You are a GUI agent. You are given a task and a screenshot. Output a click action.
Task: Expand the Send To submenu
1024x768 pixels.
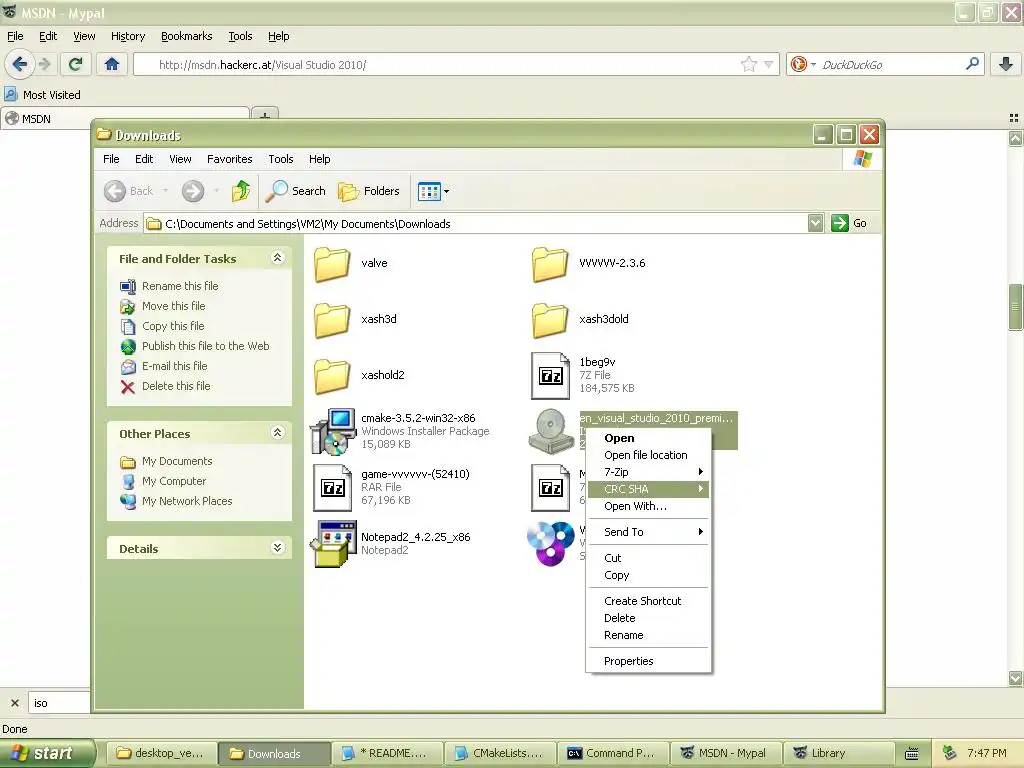click(648, 532)
